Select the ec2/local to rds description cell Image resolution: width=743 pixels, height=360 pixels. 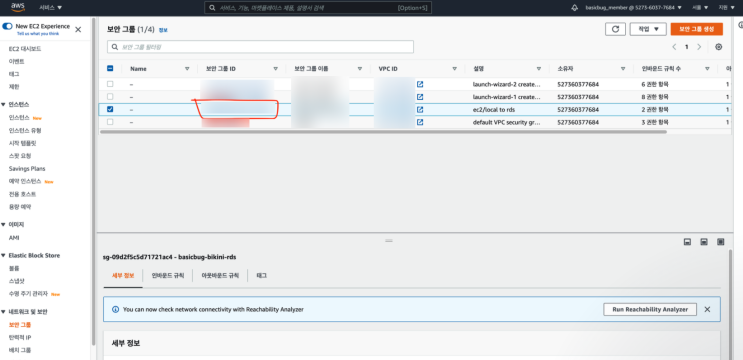(x=494, y=109)
